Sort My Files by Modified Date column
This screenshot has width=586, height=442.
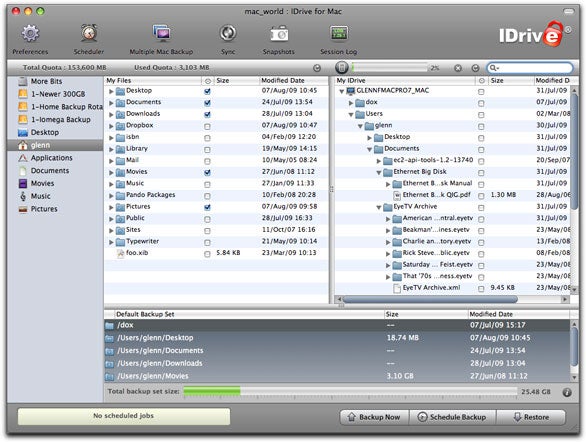pos(293,80)
